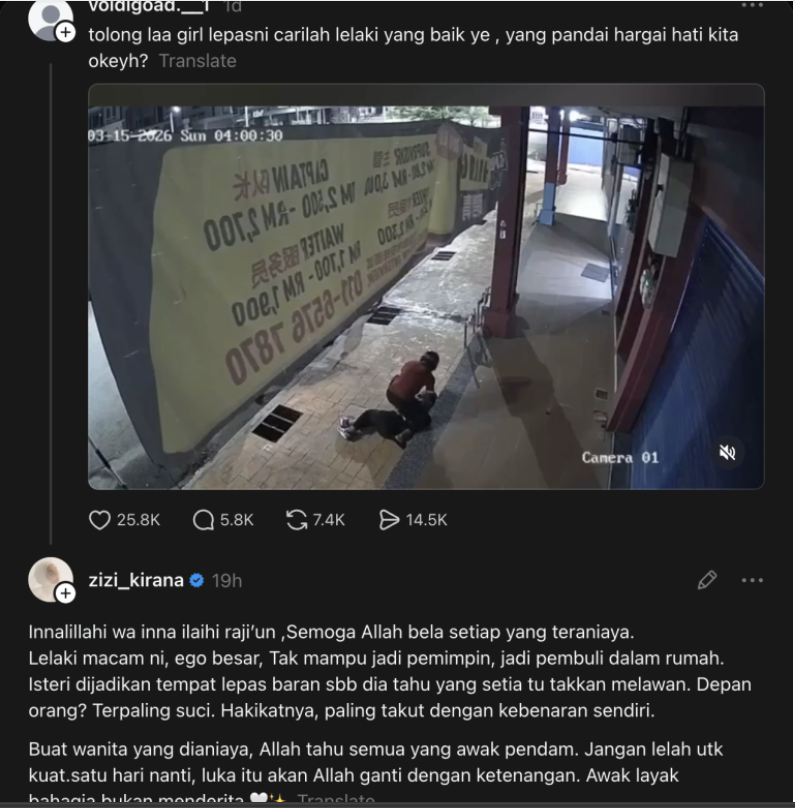Like the post with 25.8K hearts
This screenshot has height=808, width=795.
click(99, 520)
